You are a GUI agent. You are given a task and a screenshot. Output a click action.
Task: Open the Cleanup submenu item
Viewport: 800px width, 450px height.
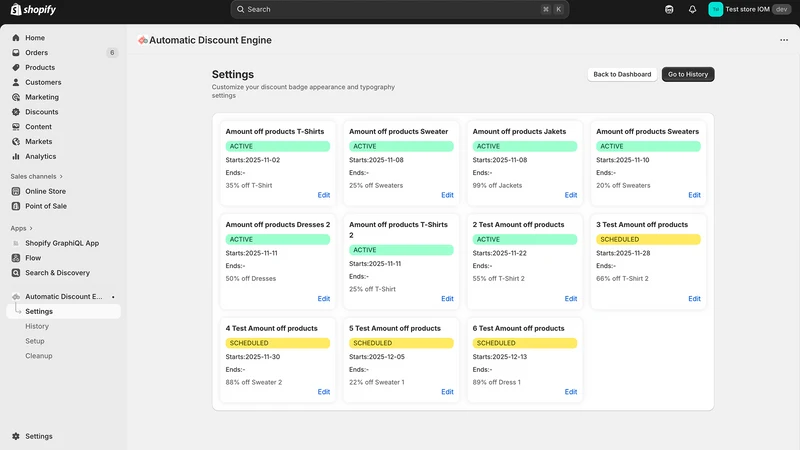39,356
